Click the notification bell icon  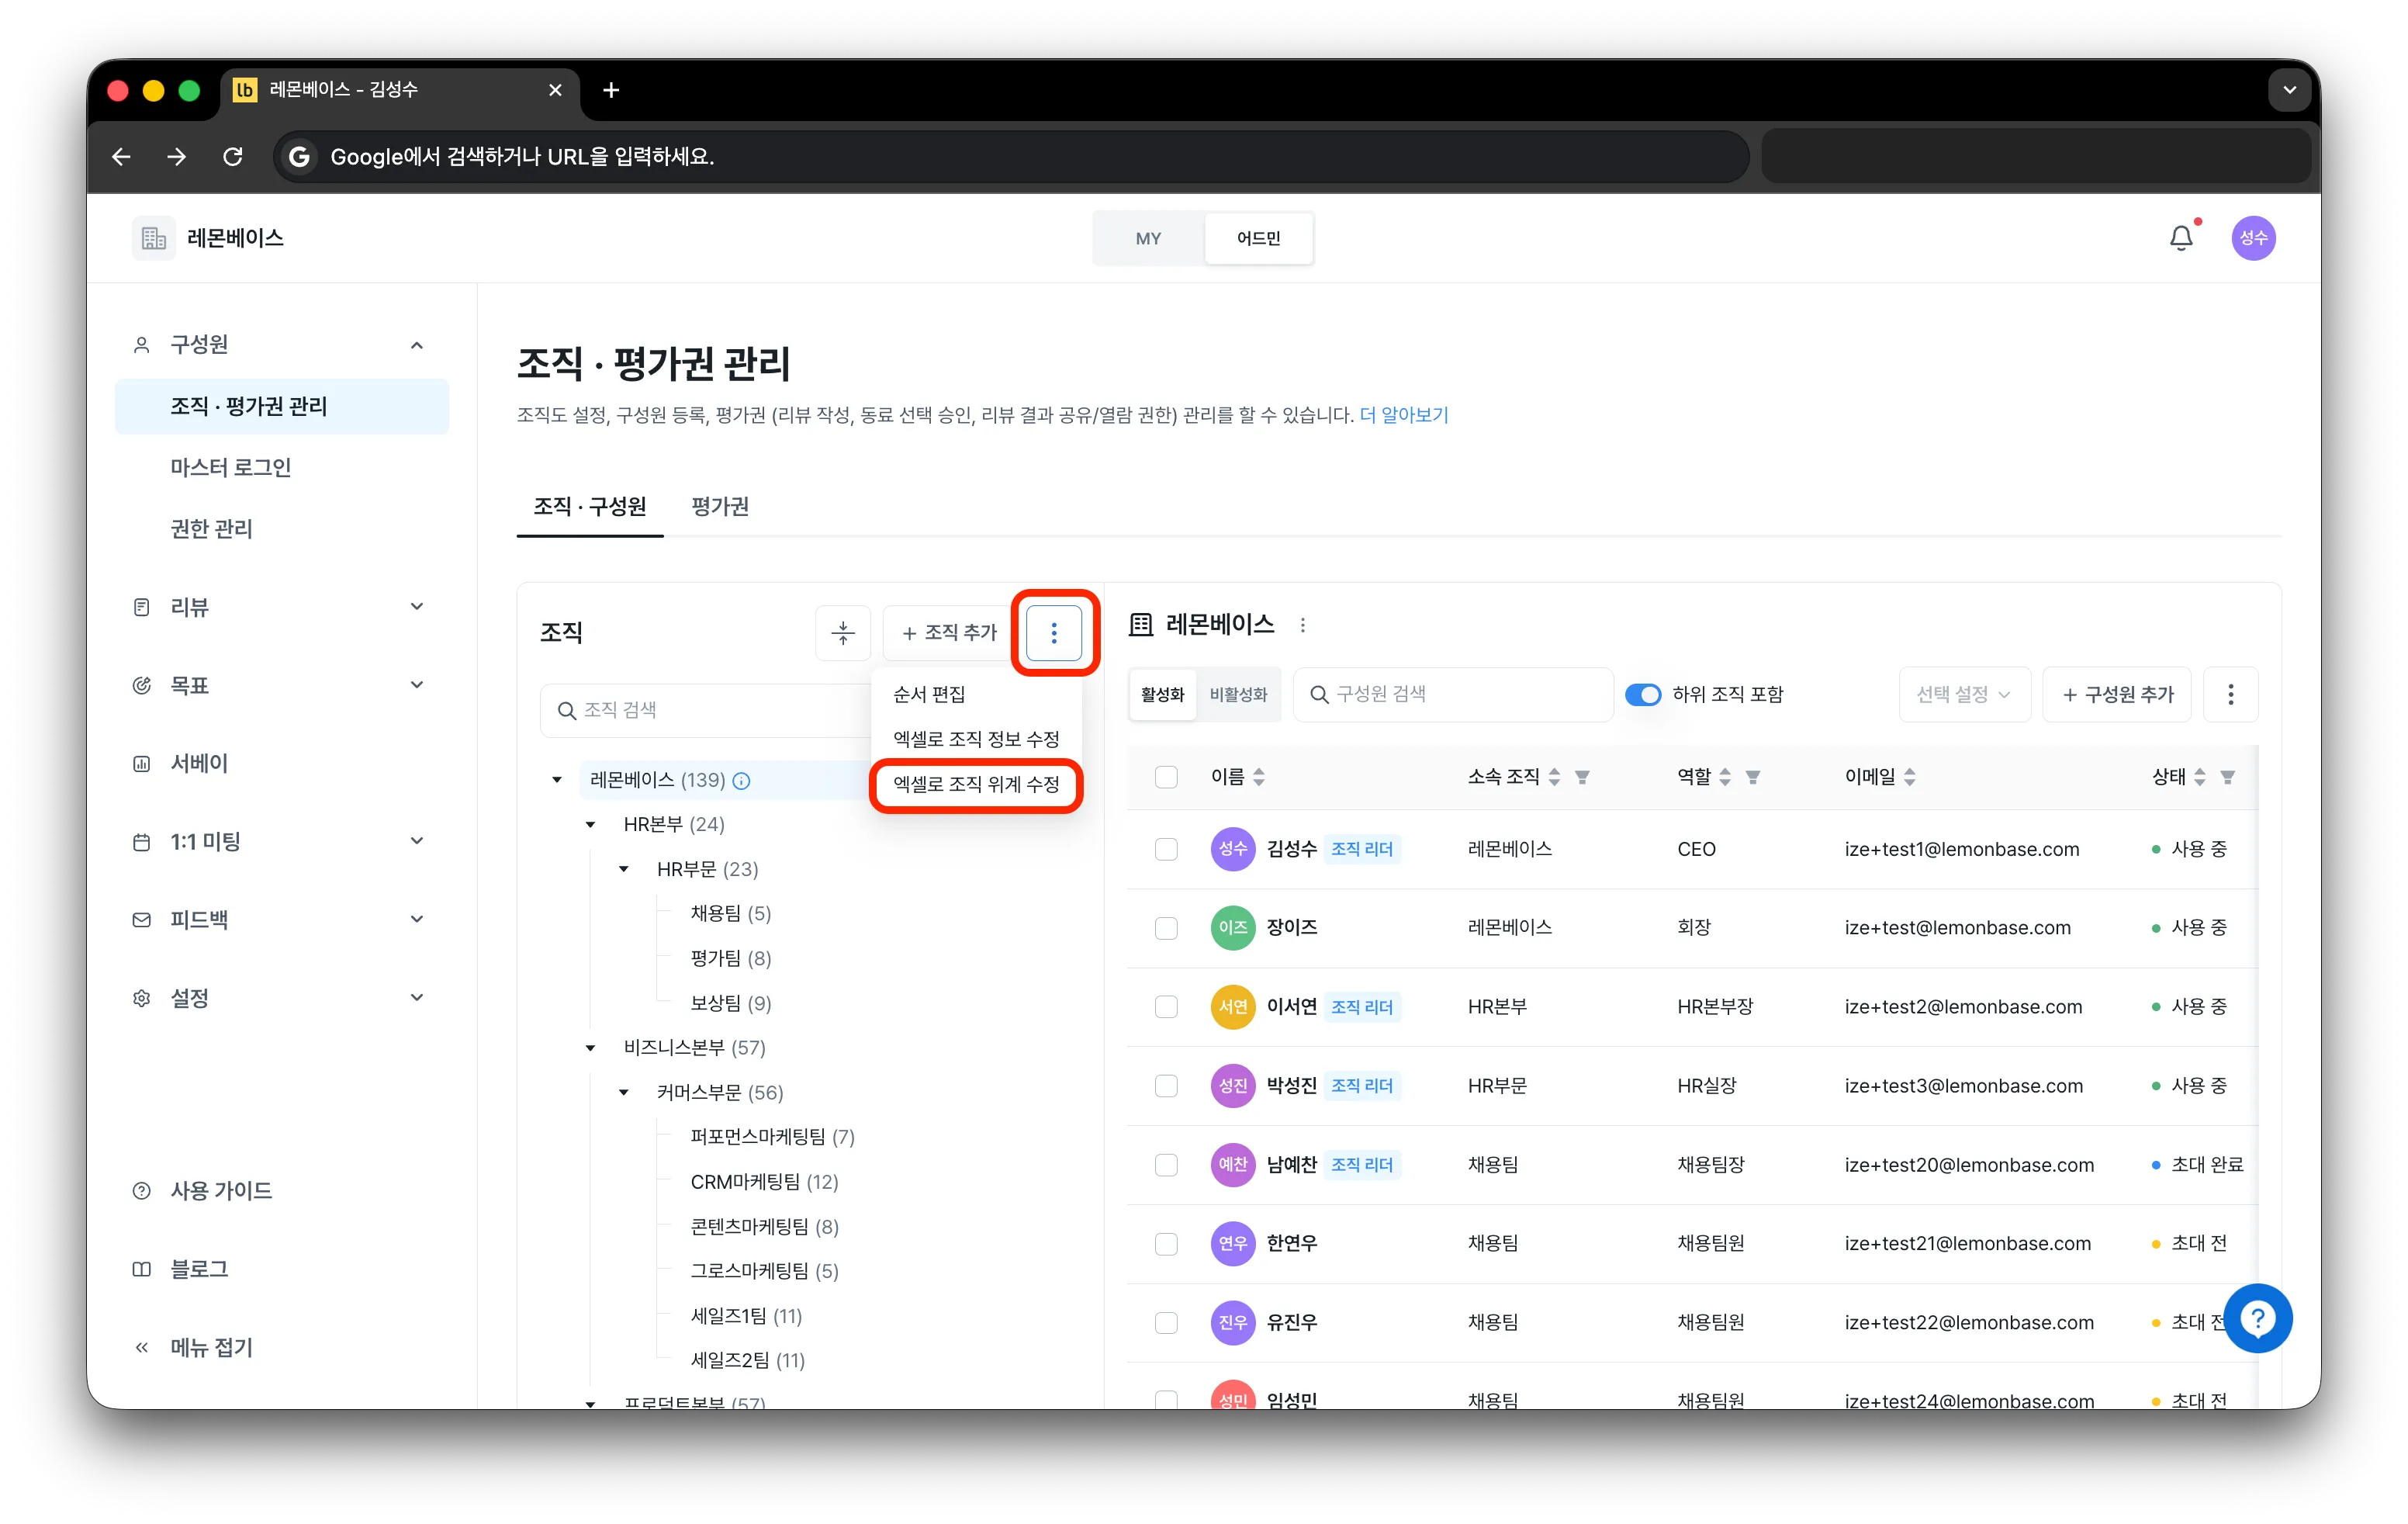point(2181,238)
